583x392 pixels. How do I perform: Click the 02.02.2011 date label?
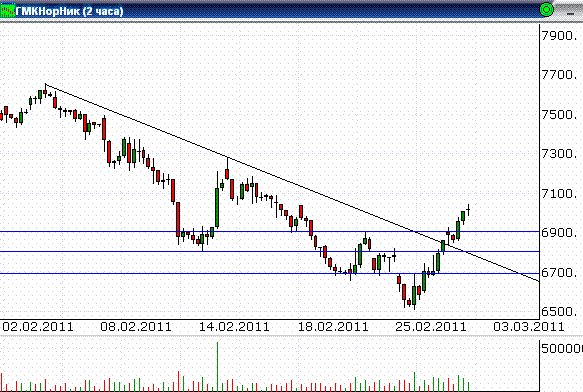38,327
